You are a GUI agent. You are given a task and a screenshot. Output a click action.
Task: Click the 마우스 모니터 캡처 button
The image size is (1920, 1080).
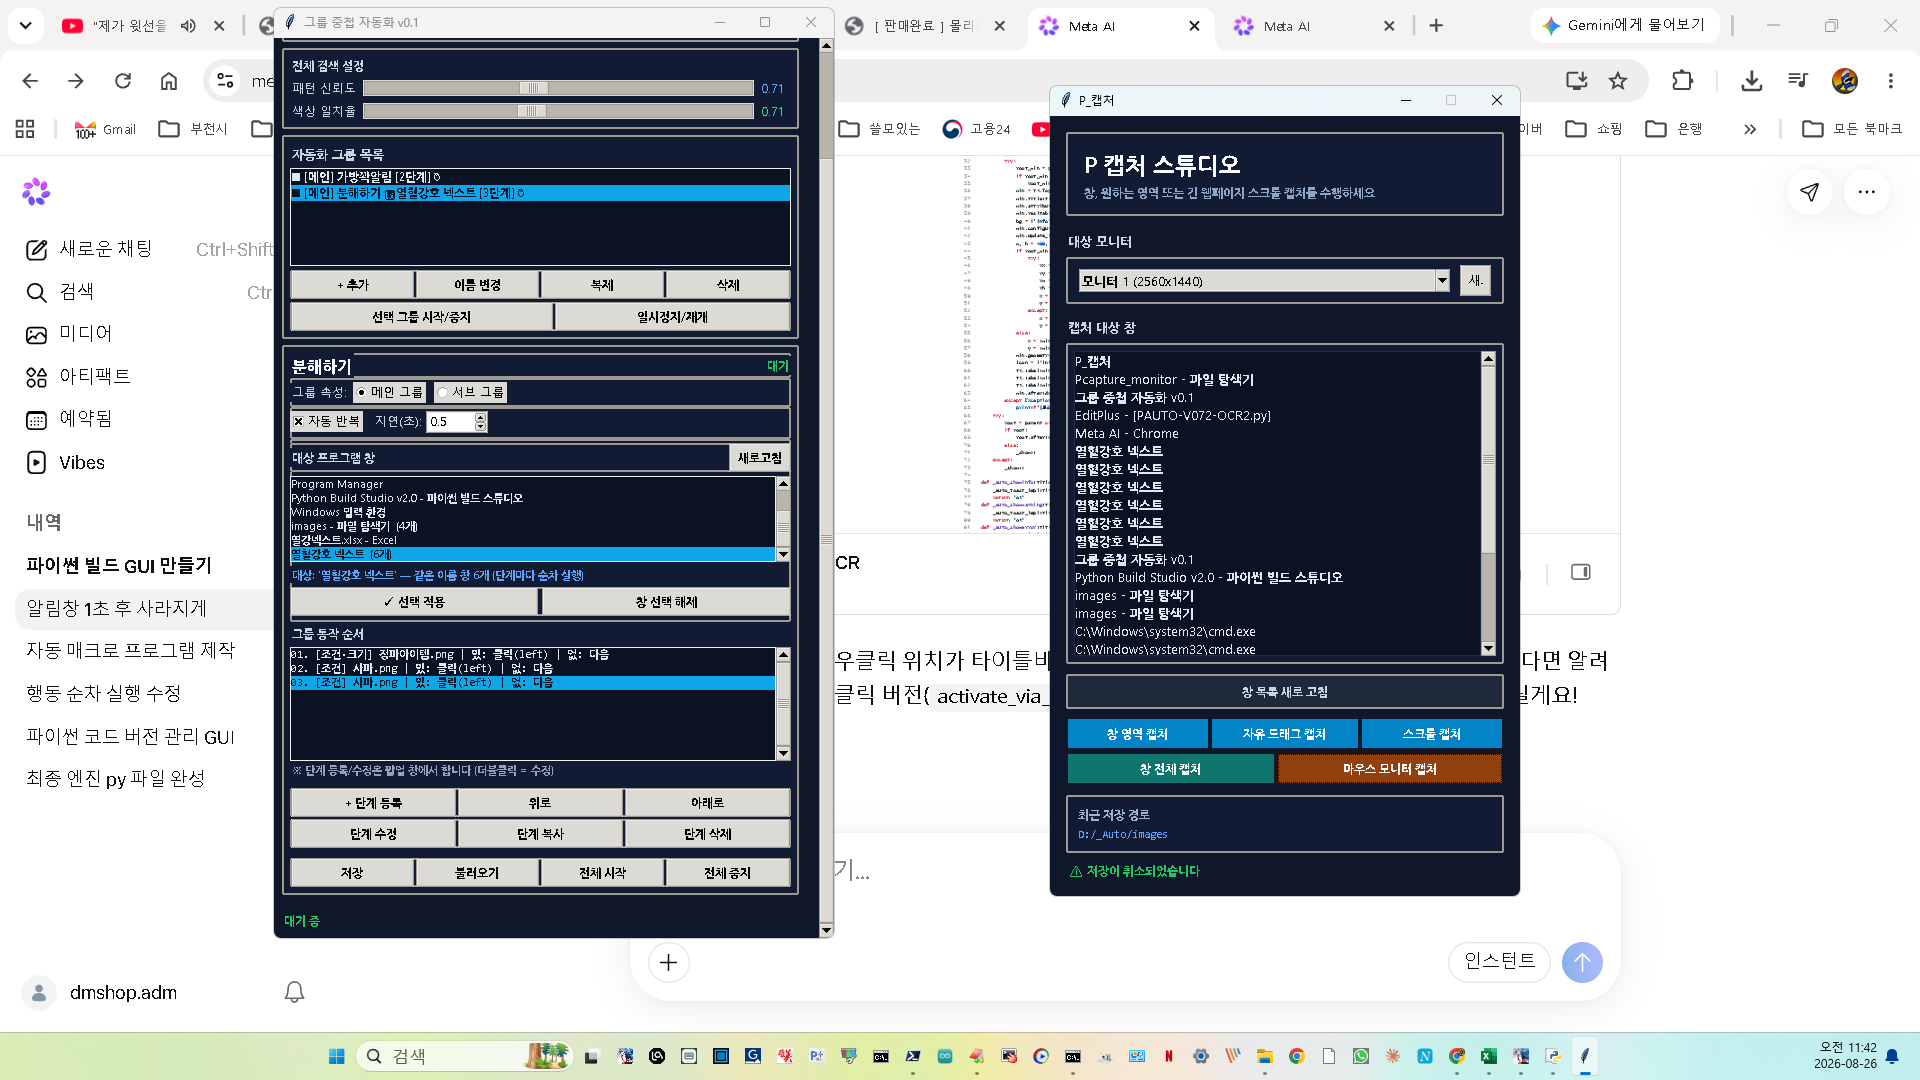[x=1390, y=769]
